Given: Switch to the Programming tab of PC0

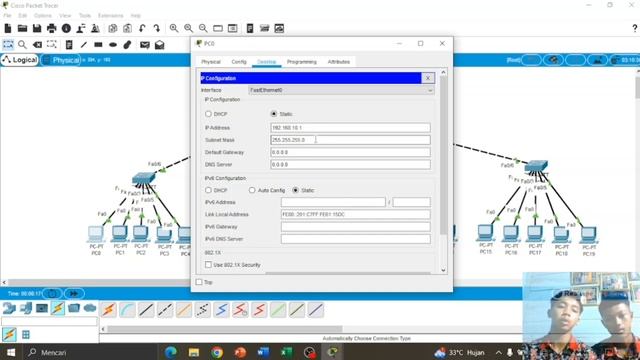Looking at the screenshot, I should point(302,62).
